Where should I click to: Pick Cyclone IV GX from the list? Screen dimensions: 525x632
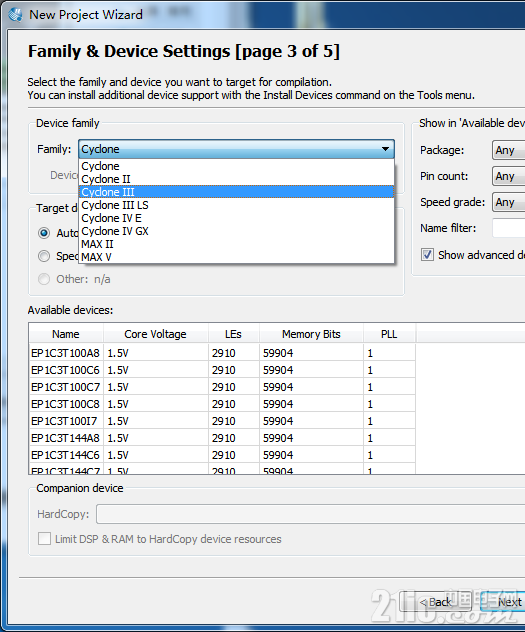tap(236, 231)
